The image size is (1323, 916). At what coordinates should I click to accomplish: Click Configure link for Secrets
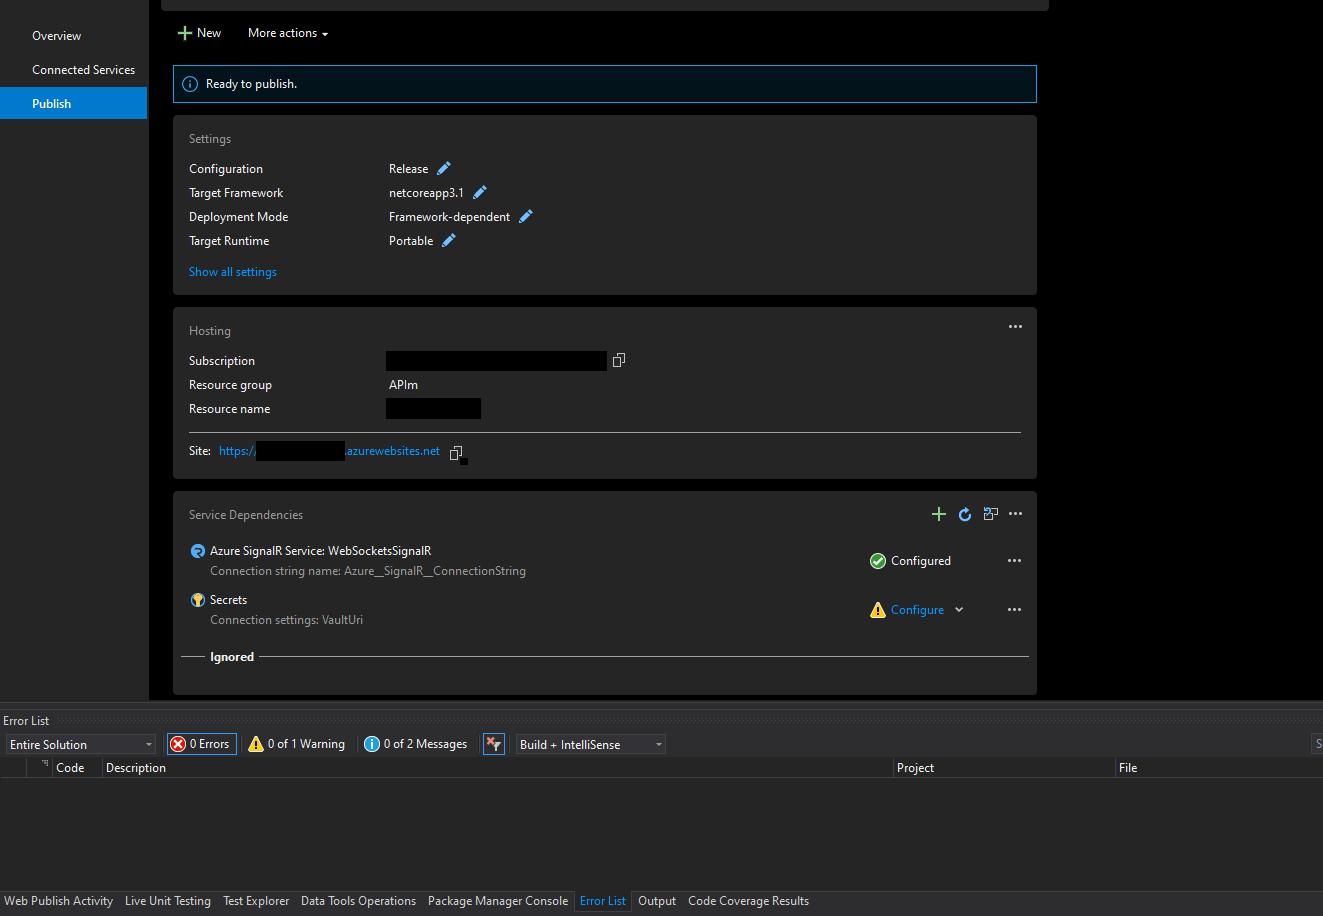click(x=917, y=610)
